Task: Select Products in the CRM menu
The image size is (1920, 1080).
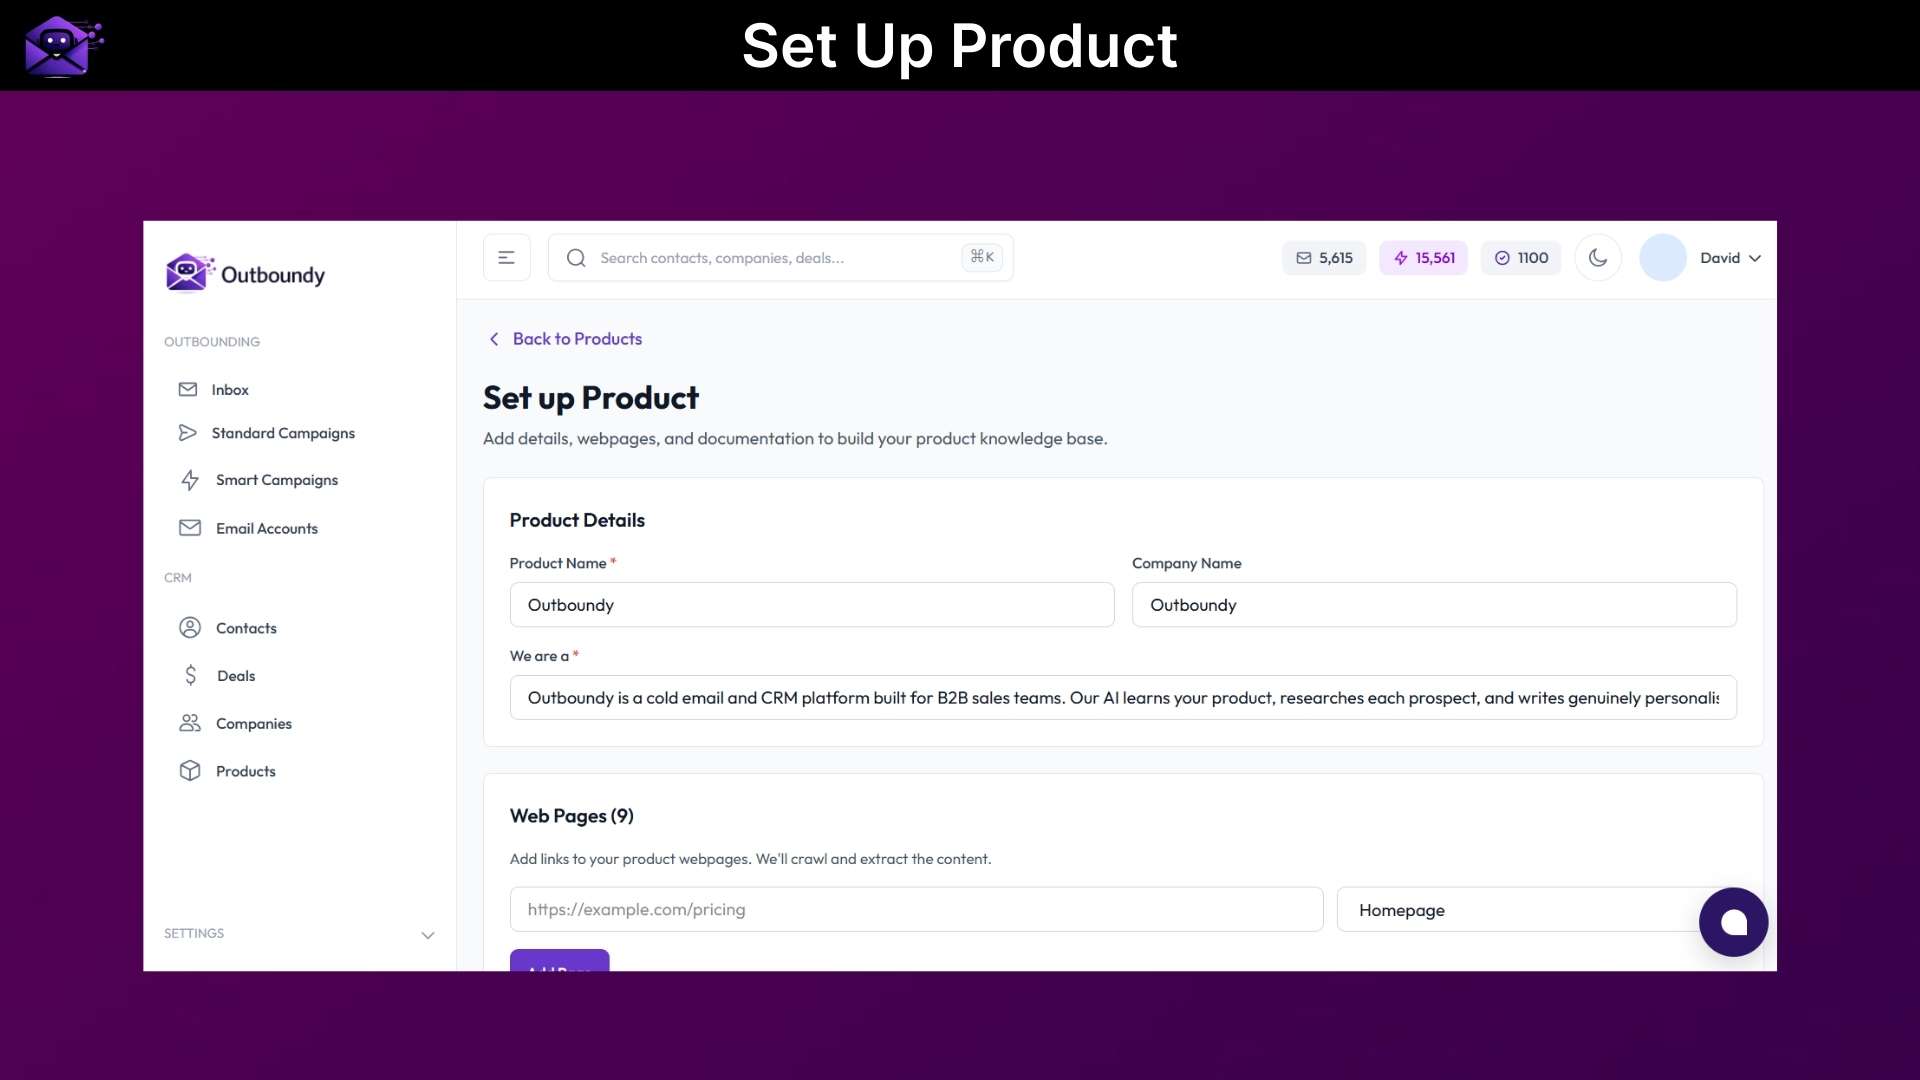Action: (246, 770)
